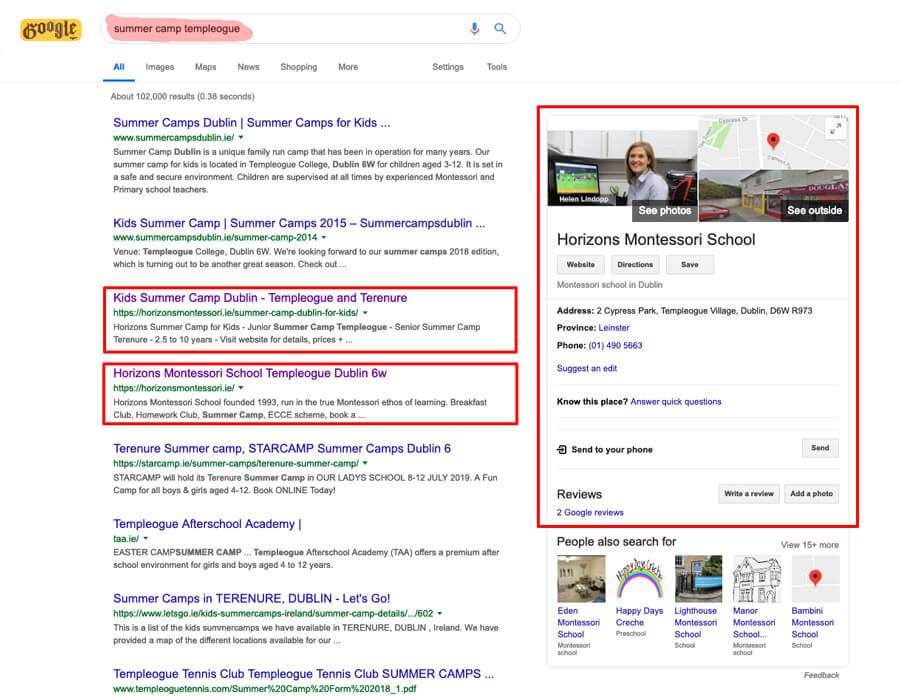Open Manor Montessori School sketch thumbnail
900x699 pixels.
[x=757, y=578]
